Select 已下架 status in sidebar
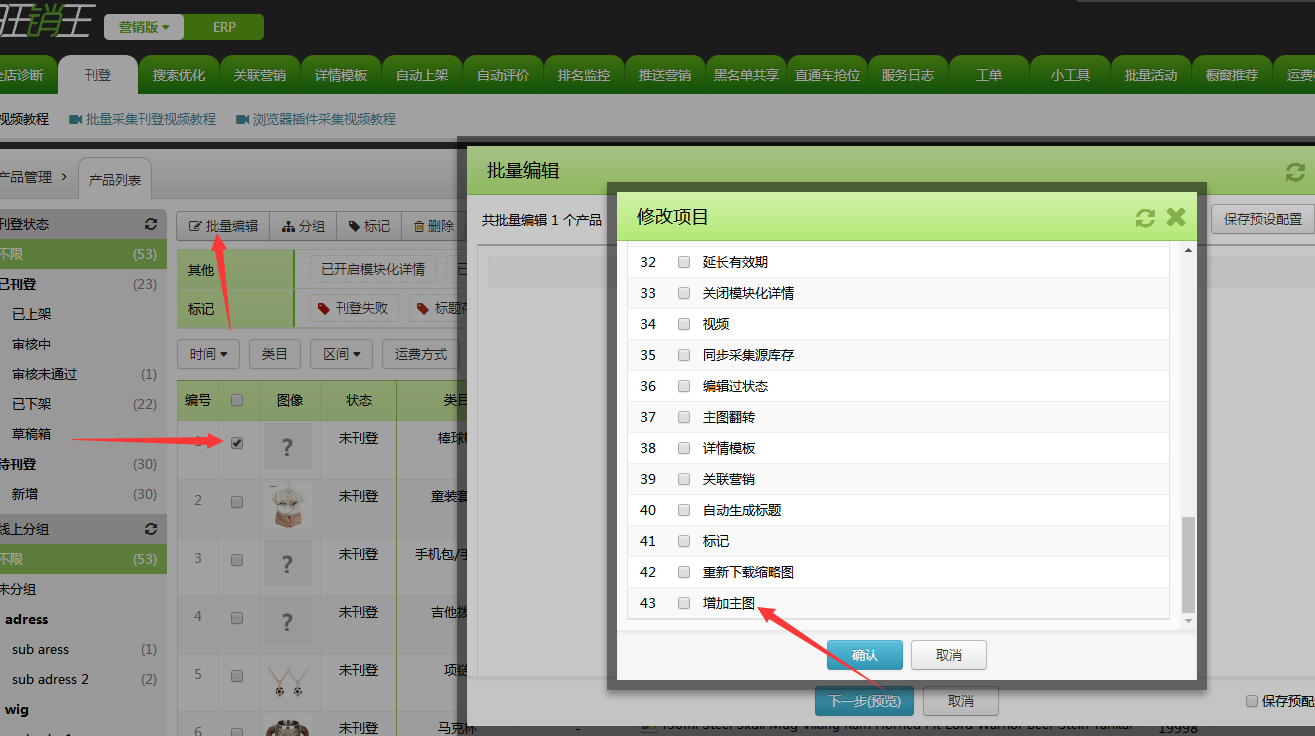The image size is (1315, 736). point(83,404)
